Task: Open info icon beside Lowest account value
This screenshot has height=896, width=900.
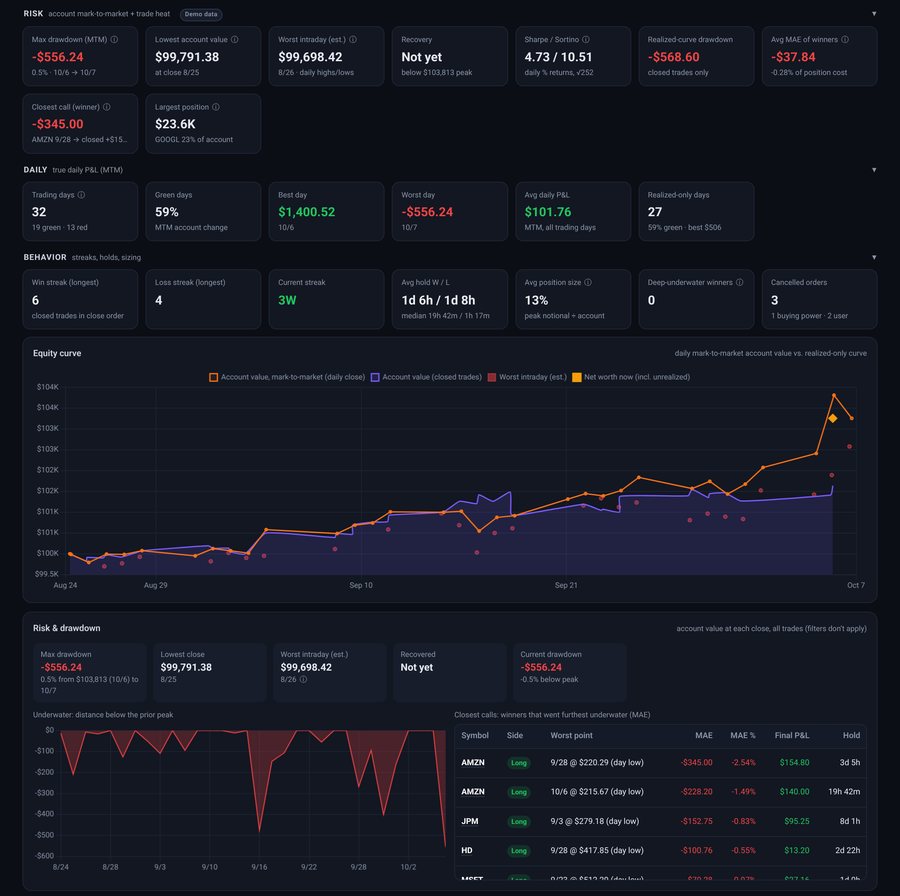Action: pyautogui.click(x=234, y=40)
